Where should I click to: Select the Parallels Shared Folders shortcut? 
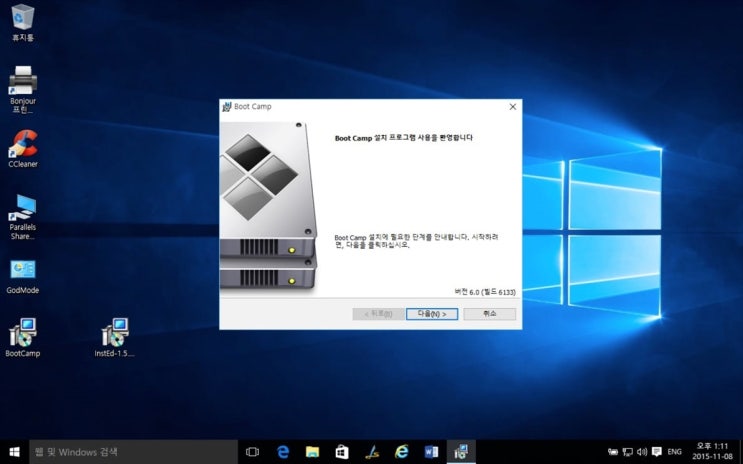22,217
